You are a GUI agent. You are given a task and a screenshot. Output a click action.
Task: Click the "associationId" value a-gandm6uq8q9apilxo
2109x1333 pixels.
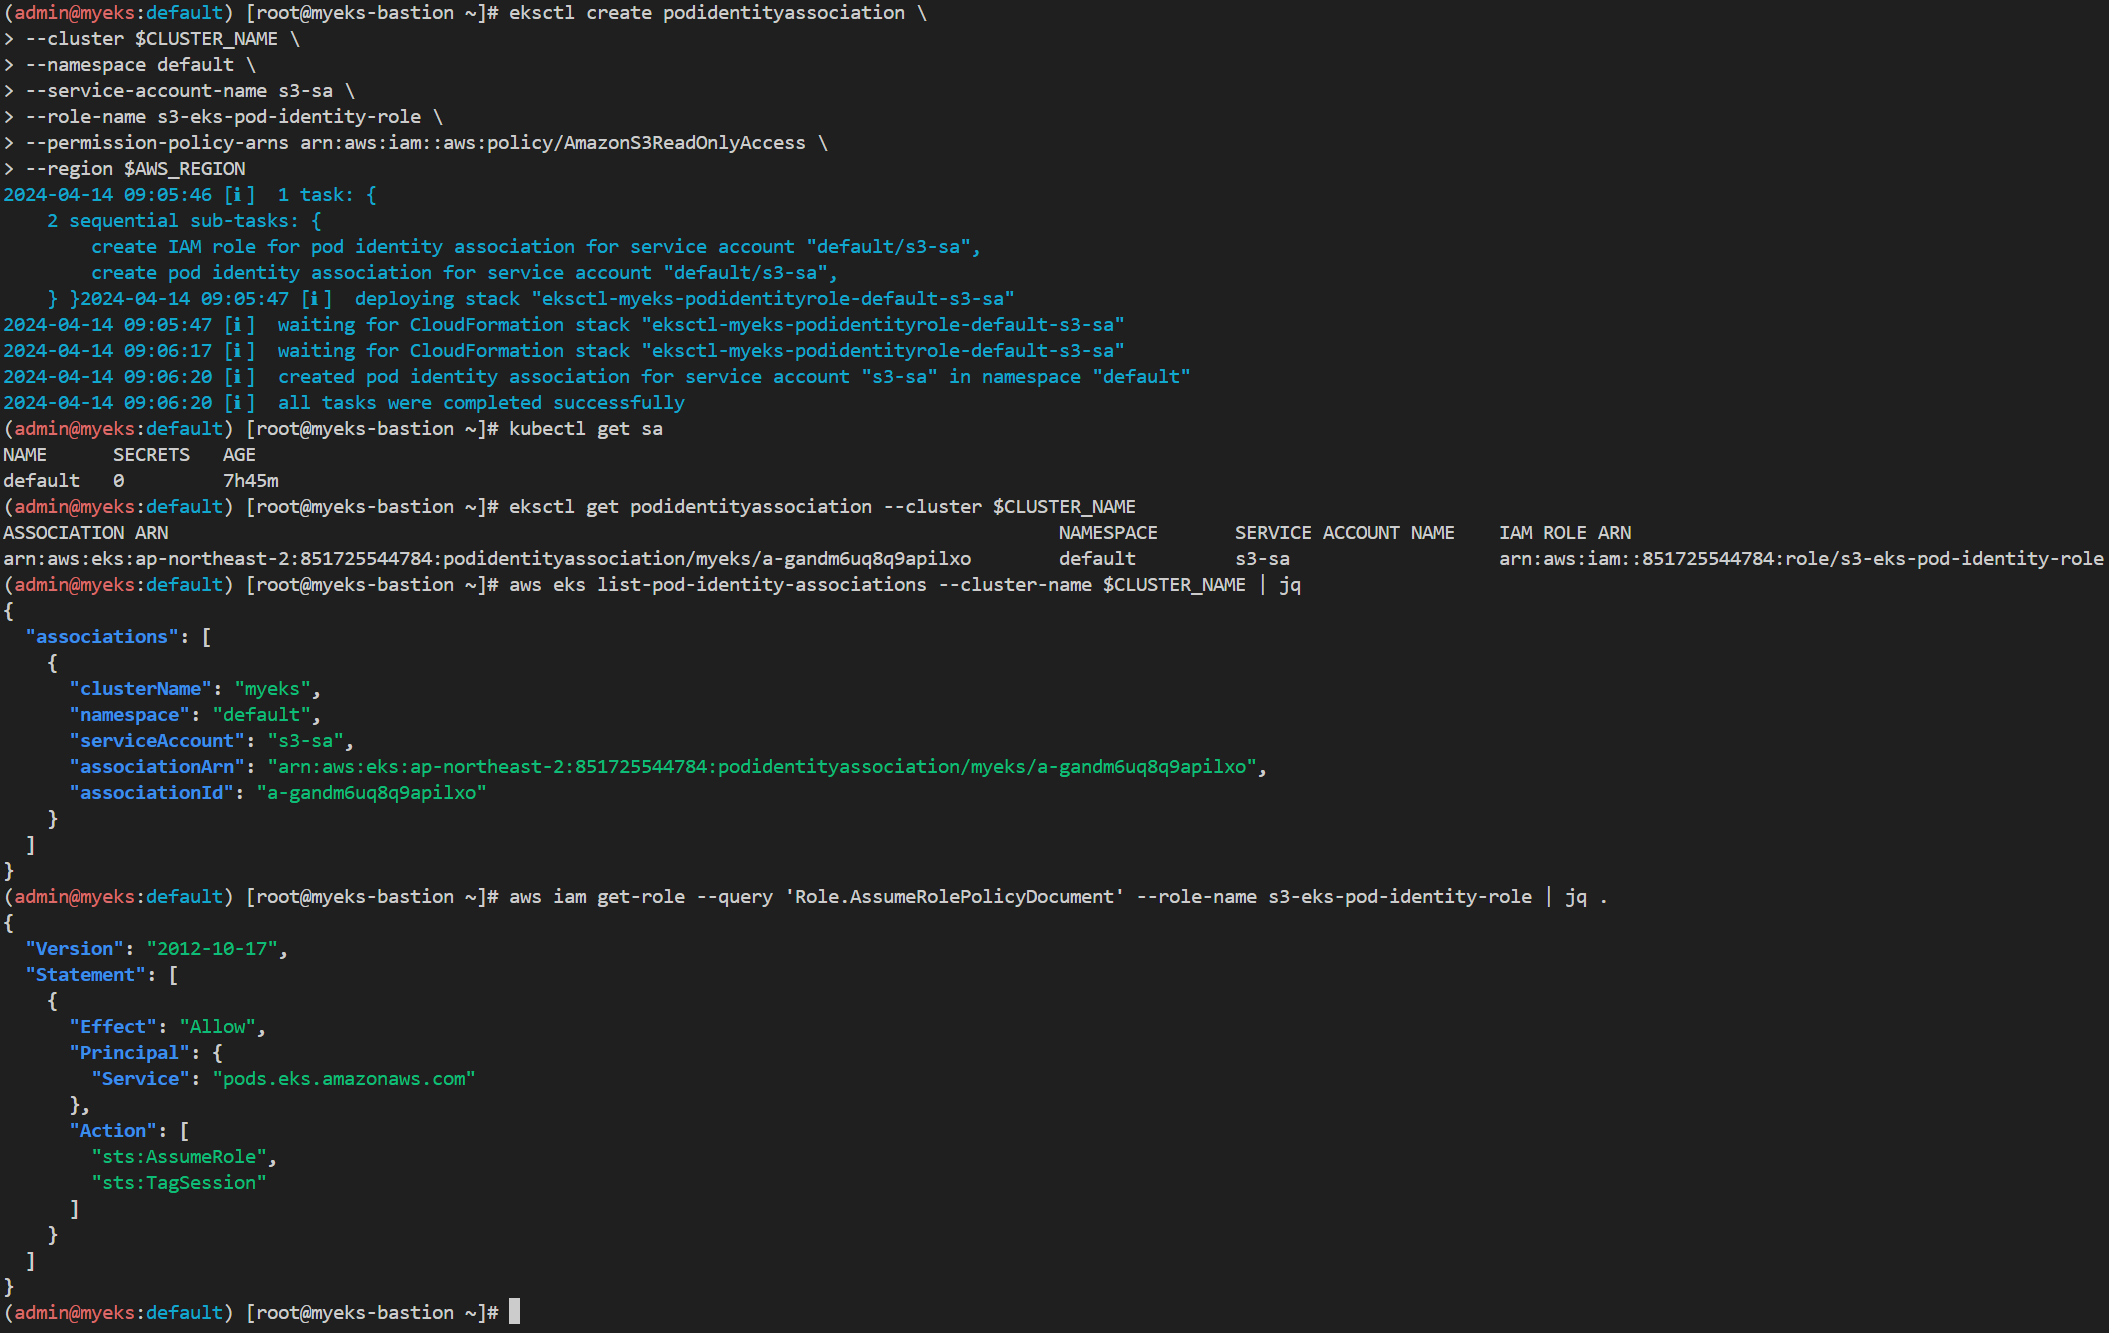tap(371, 793)
